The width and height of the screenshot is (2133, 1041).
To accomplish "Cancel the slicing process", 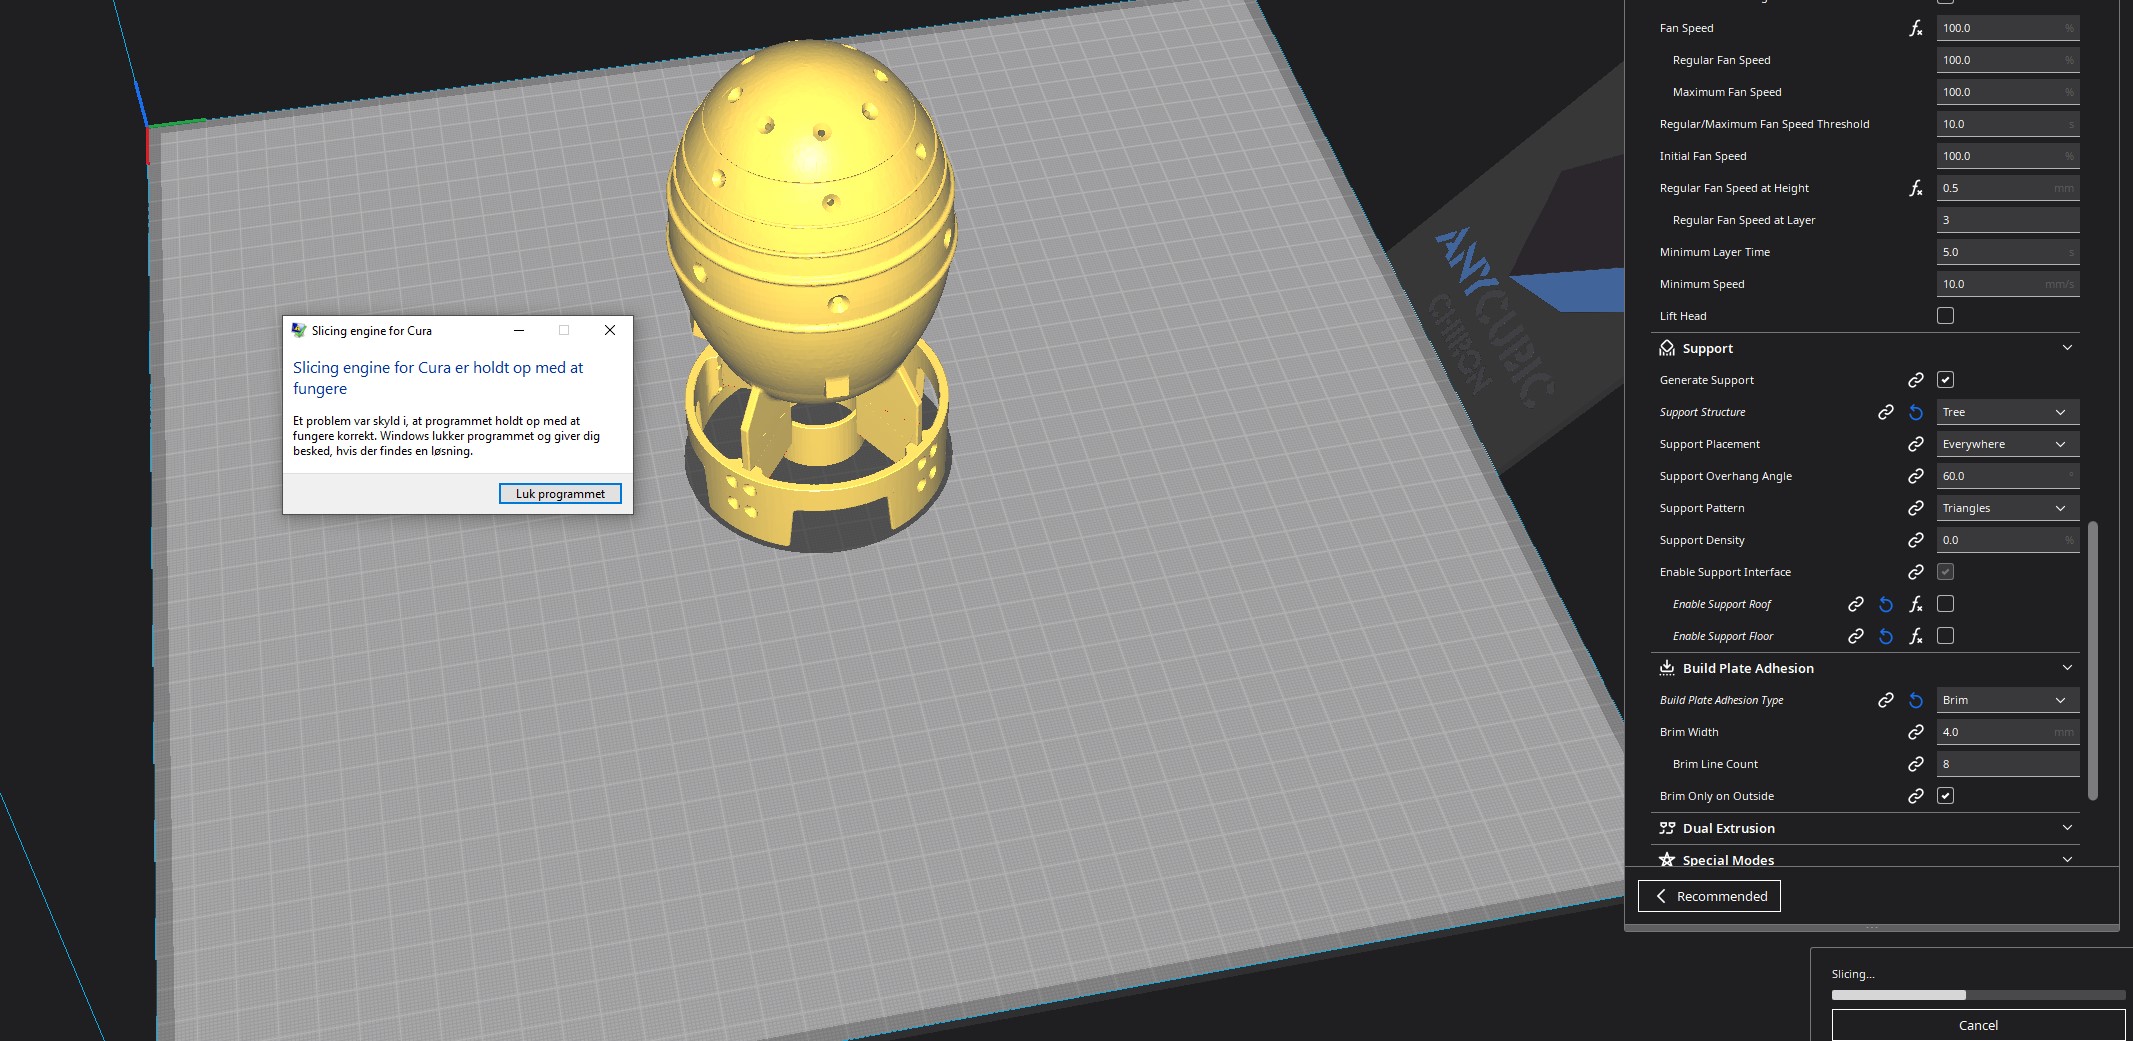I will coord(1978,1025).
